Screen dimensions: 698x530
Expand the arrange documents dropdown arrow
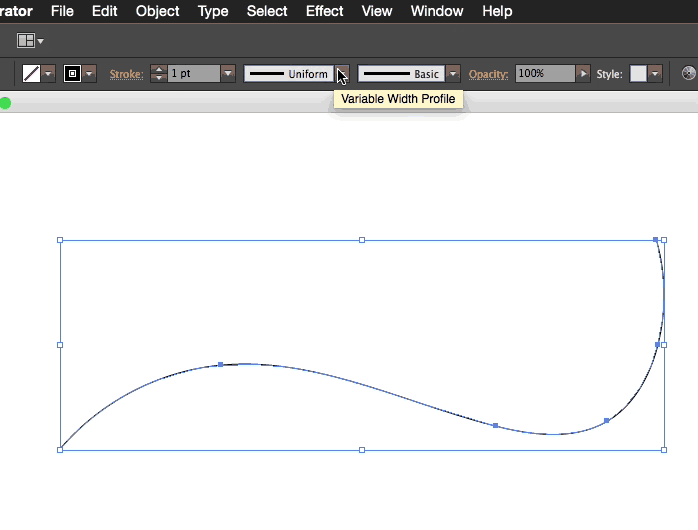(41, 41)
